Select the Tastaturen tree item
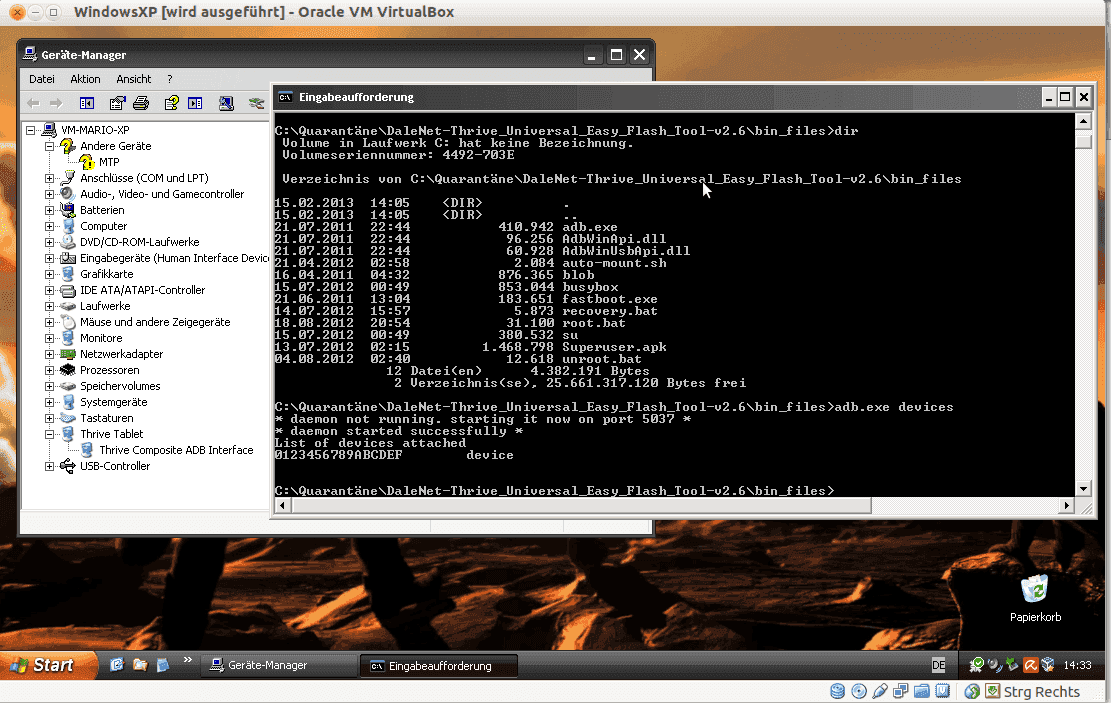 pos(106,419)
